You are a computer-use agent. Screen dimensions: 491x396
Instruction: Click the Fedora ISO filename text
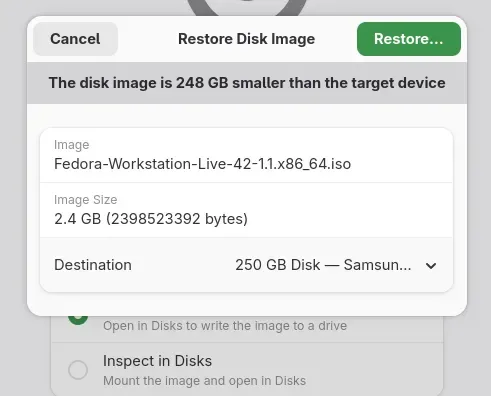[x=202, y=164]
